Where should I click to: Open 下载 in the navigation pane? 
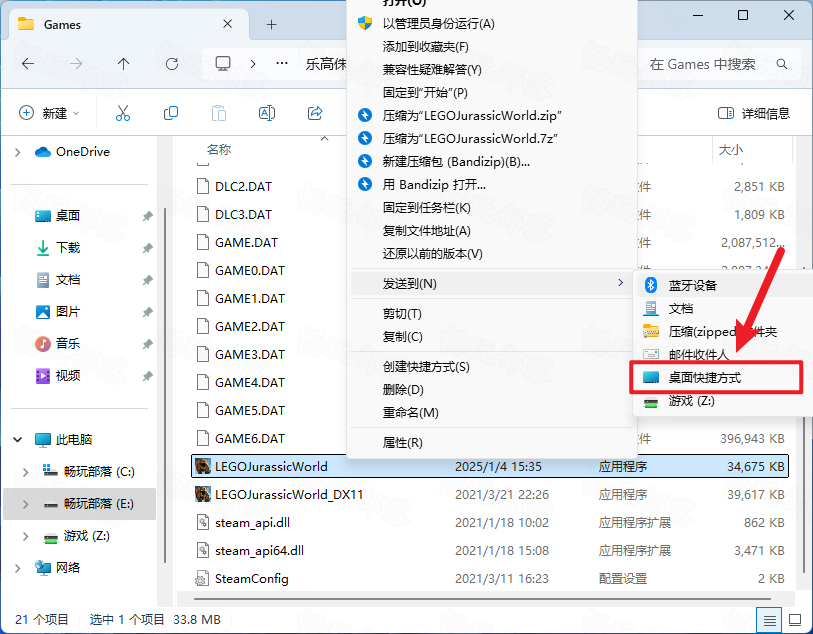click(68, 248)
